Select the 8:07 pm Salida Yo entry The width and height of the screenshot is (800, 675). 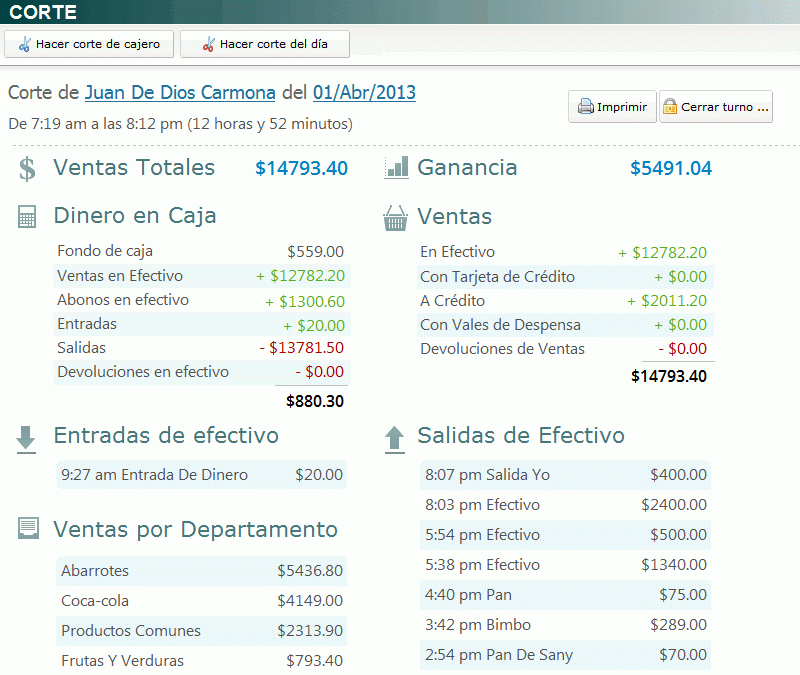pyautogui.click(x=570, y=475)
